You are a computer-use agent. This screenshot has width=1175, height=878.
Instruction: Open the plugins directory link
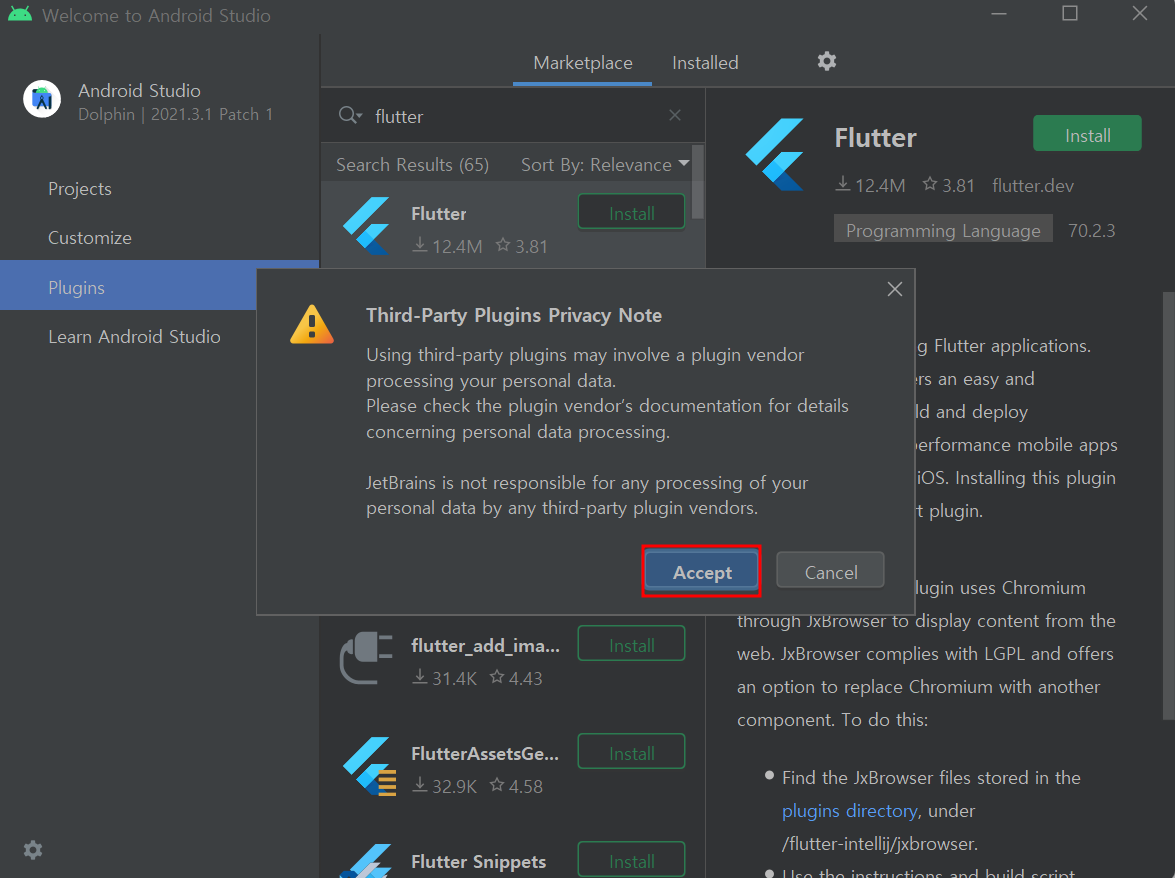[849, 811]
